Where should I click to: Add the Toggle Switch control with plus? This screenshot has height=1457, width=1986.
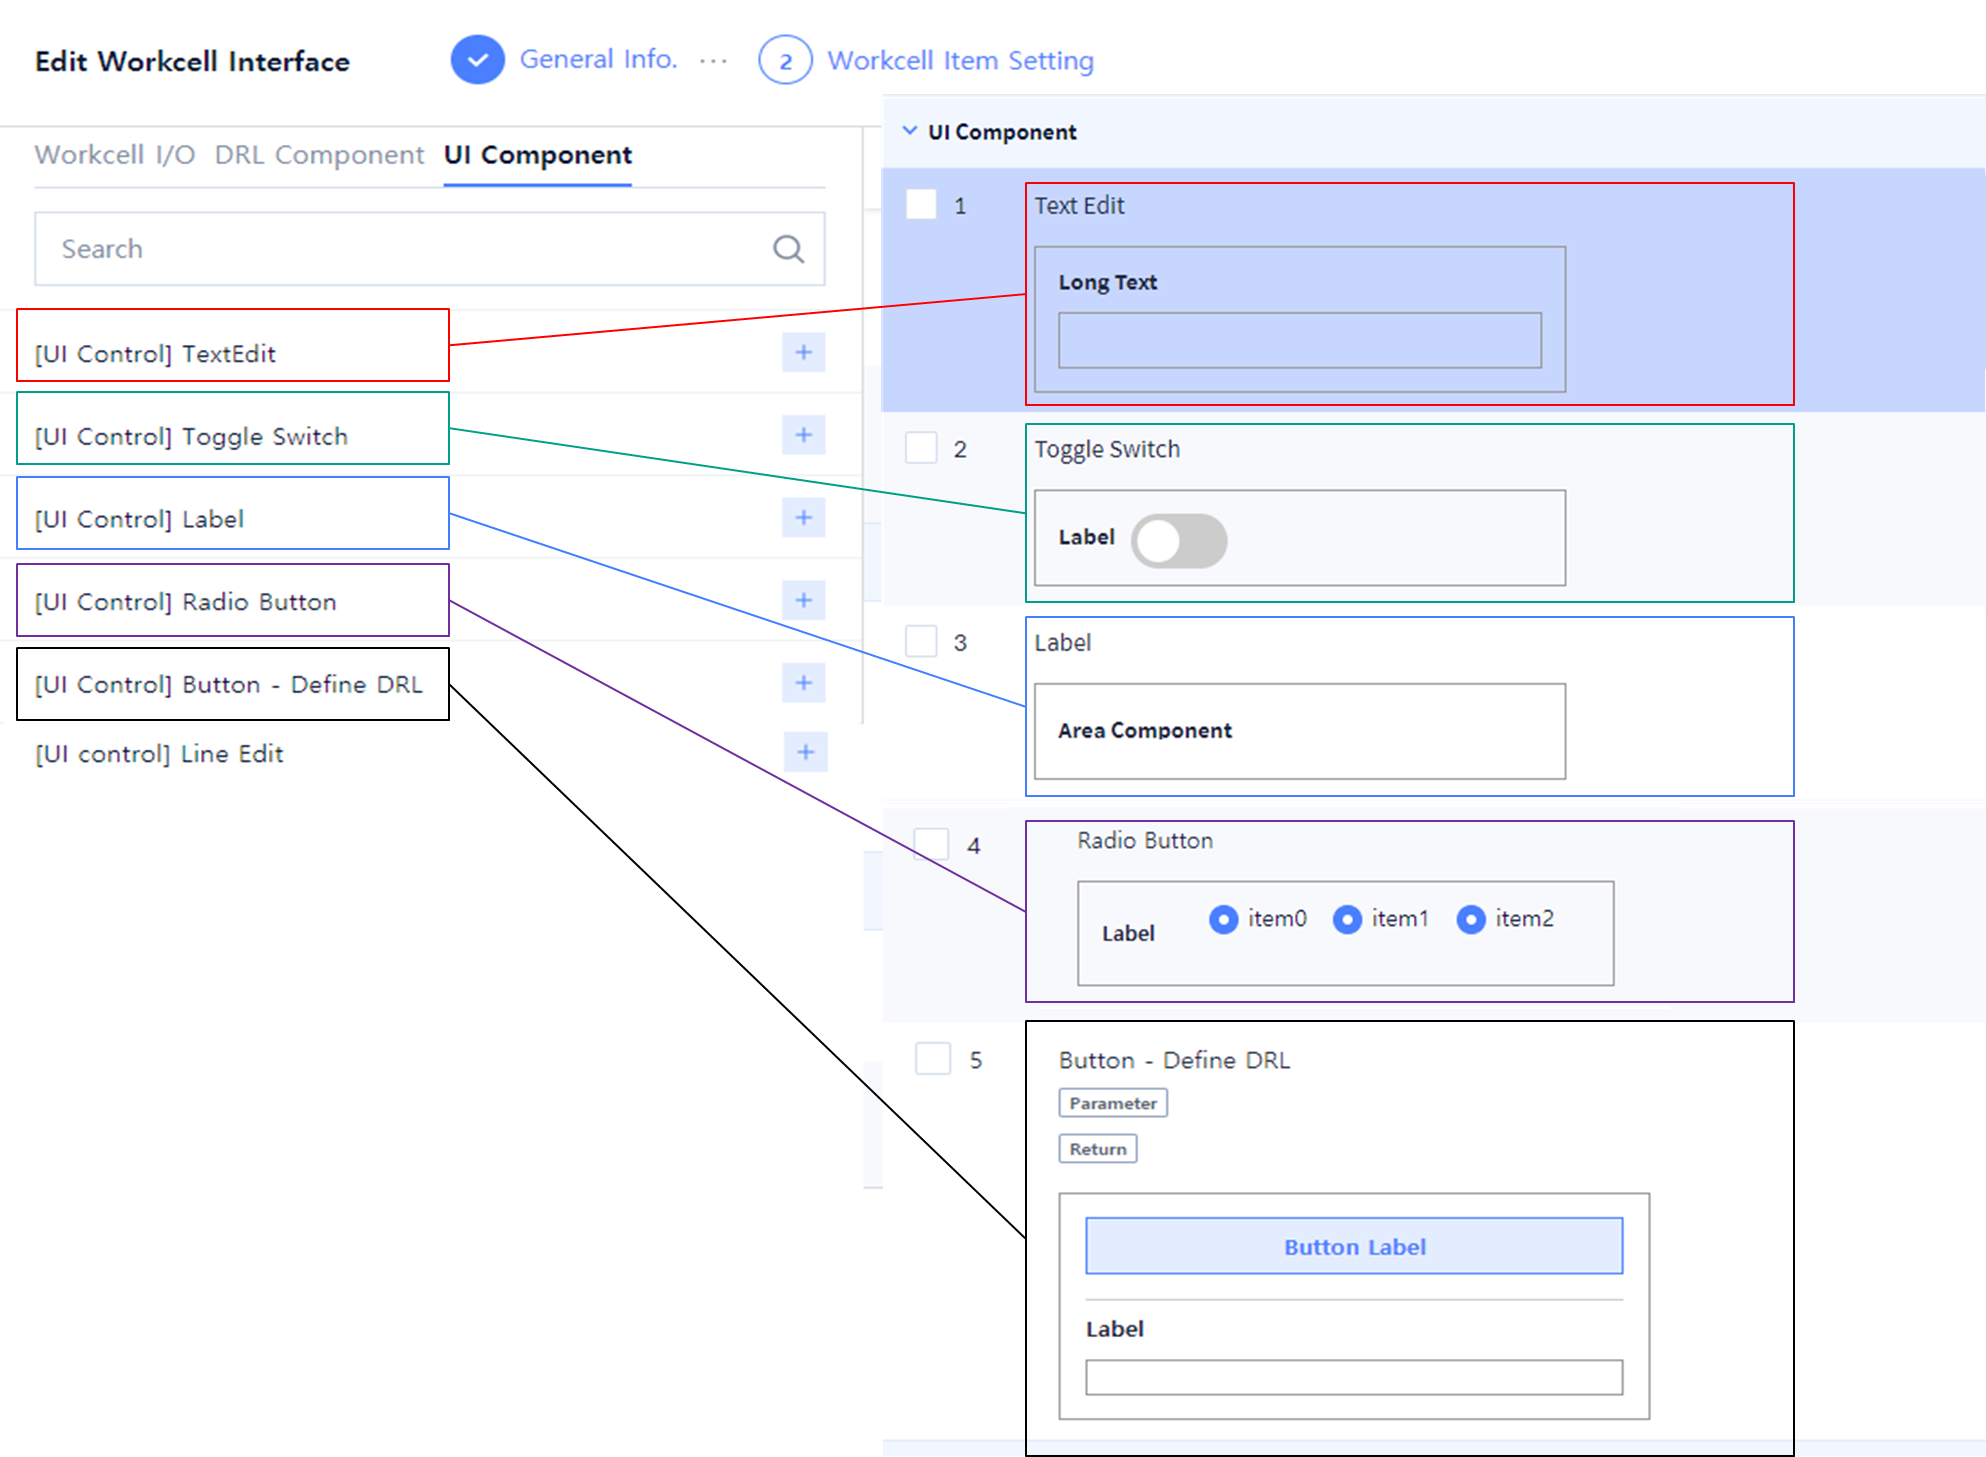(803, 435)
